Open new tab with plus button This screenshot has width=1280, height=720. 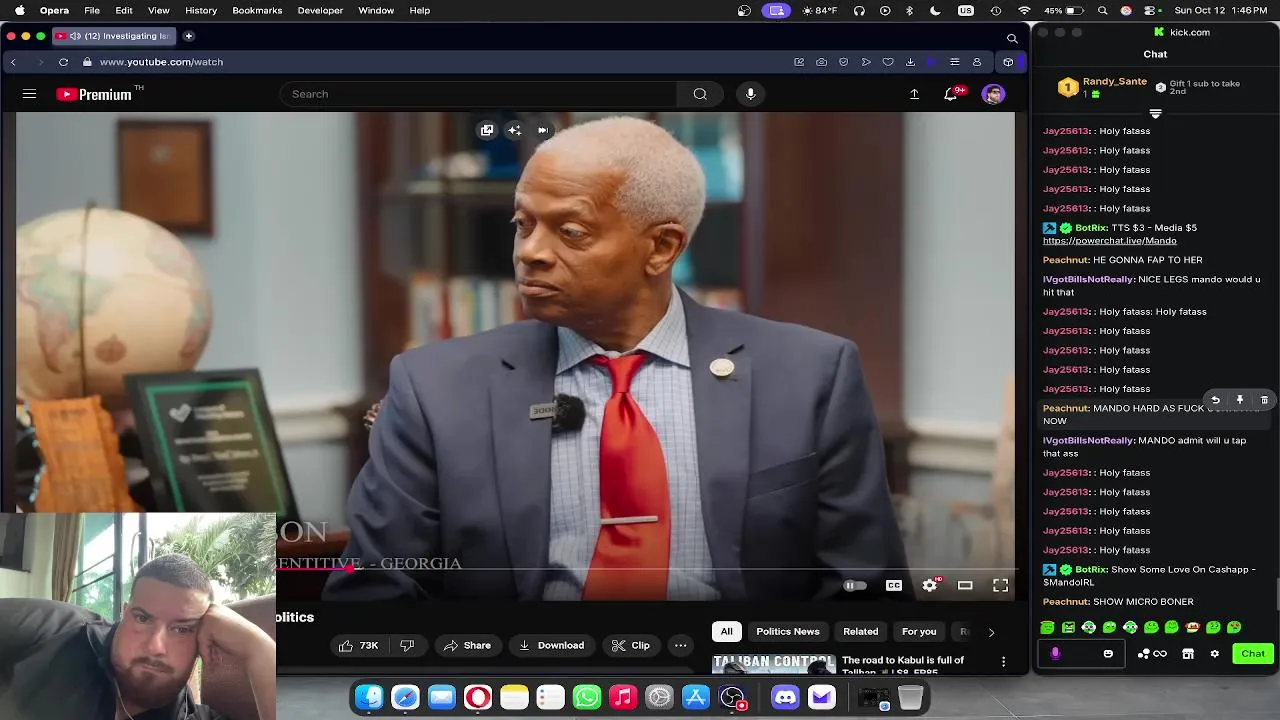(188, 36)
